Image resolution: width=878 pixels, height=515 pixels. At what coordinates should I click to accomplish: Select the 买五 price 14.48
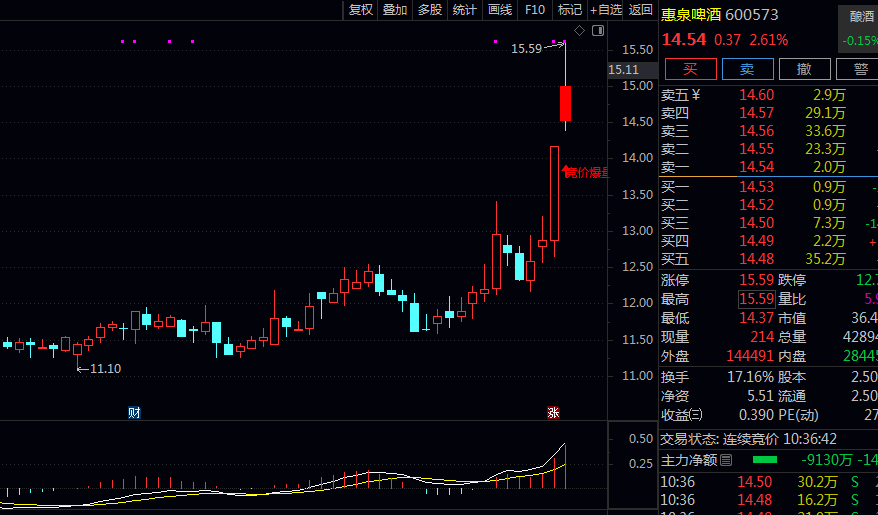point(756,259)
